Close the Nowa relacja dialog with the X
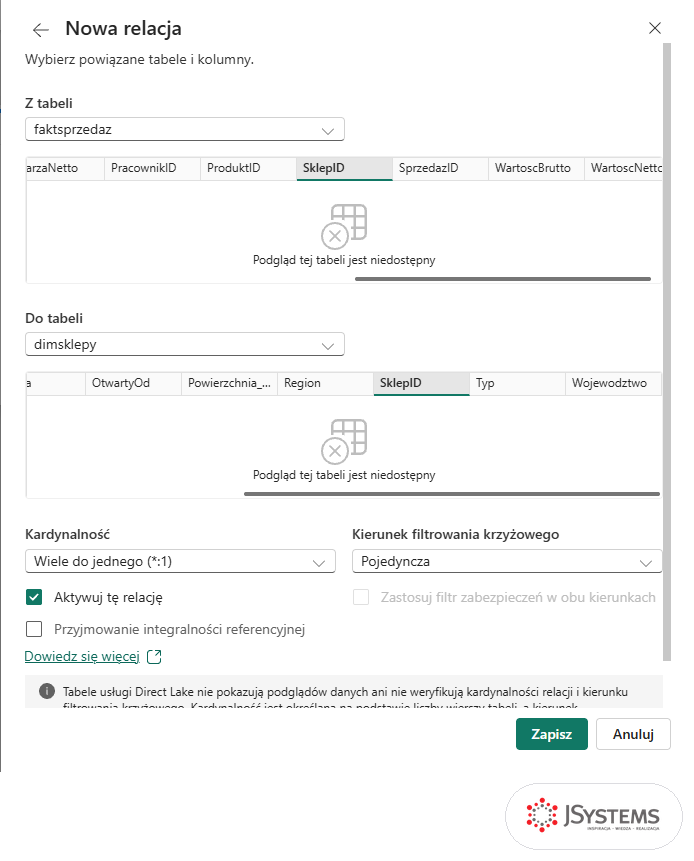 coord(654,28)
